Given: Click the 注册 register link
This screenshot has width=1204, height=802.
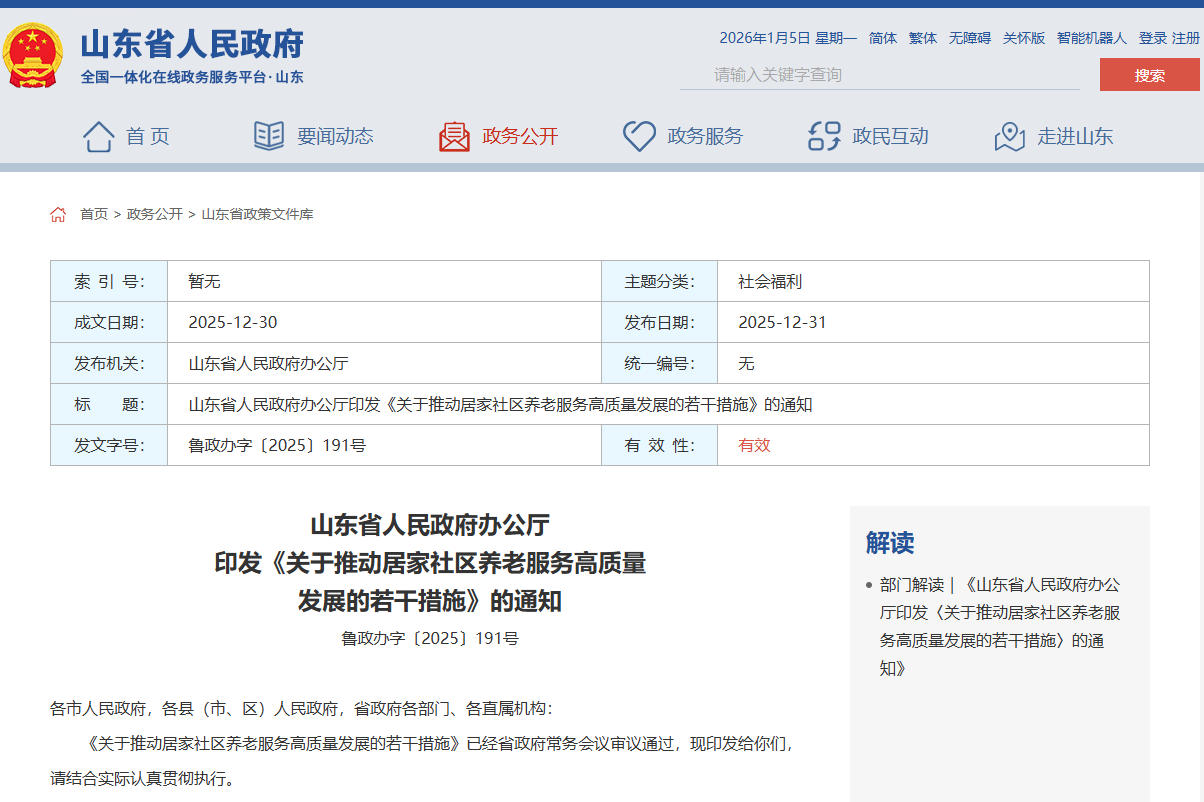Looking at the screenshot, I should 1185,38.
